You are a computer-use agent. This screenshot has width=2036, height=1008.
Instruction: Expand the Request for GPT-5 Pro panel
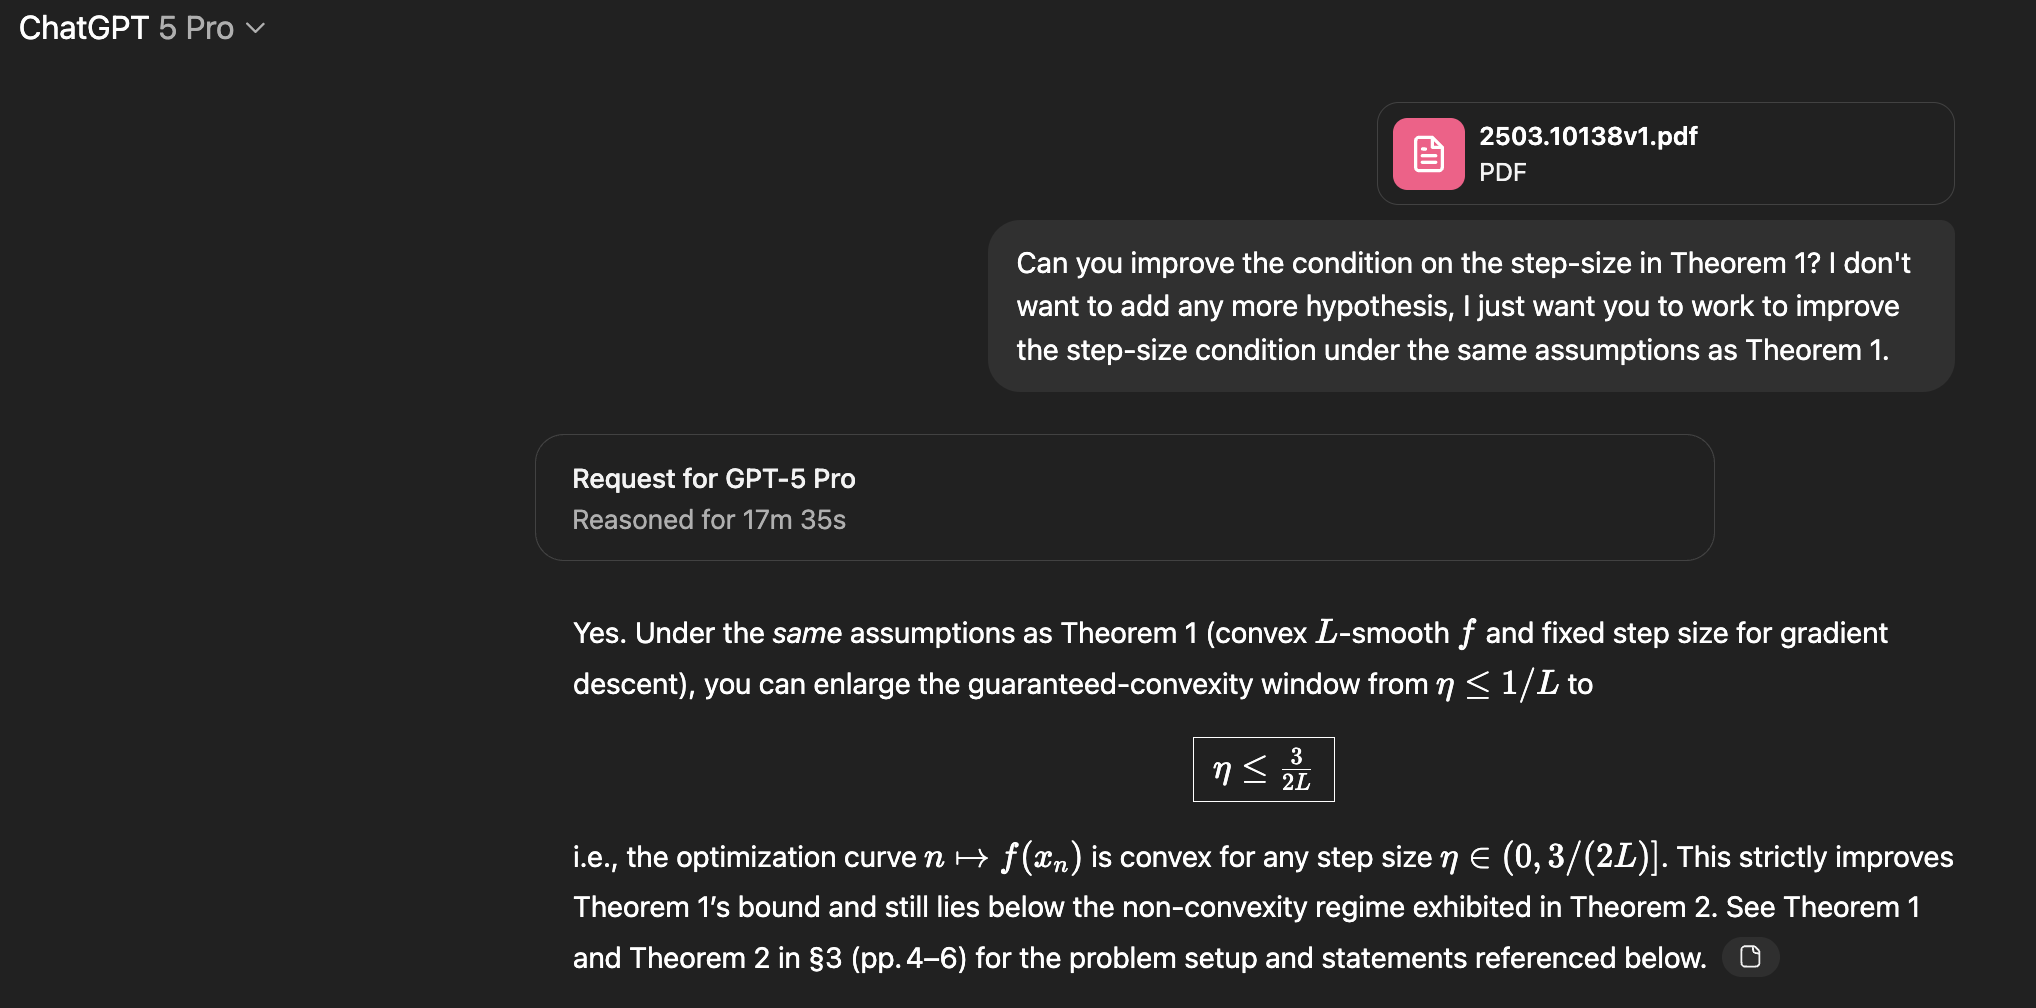tap(1125, 497)
